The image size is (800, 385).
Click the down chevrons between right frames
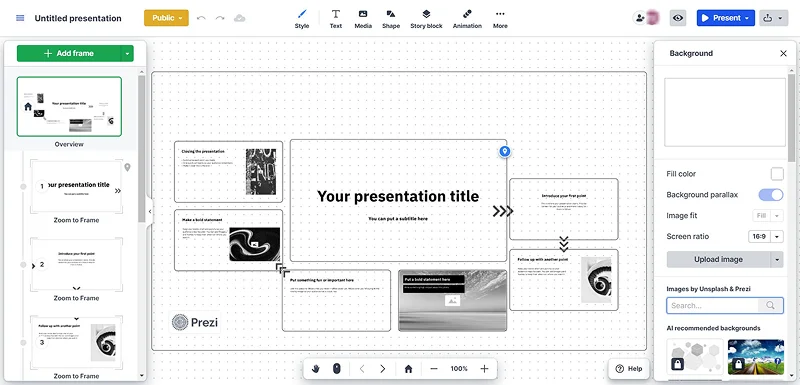tap(564, 244)
